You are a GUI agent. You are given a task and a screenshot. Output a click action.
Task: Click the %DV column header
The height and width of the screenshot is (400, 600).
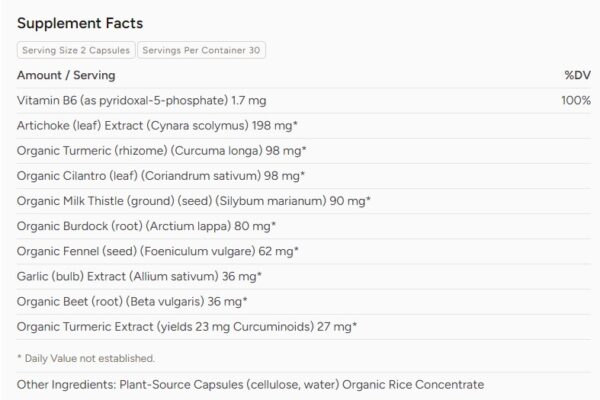coord(577,75)
